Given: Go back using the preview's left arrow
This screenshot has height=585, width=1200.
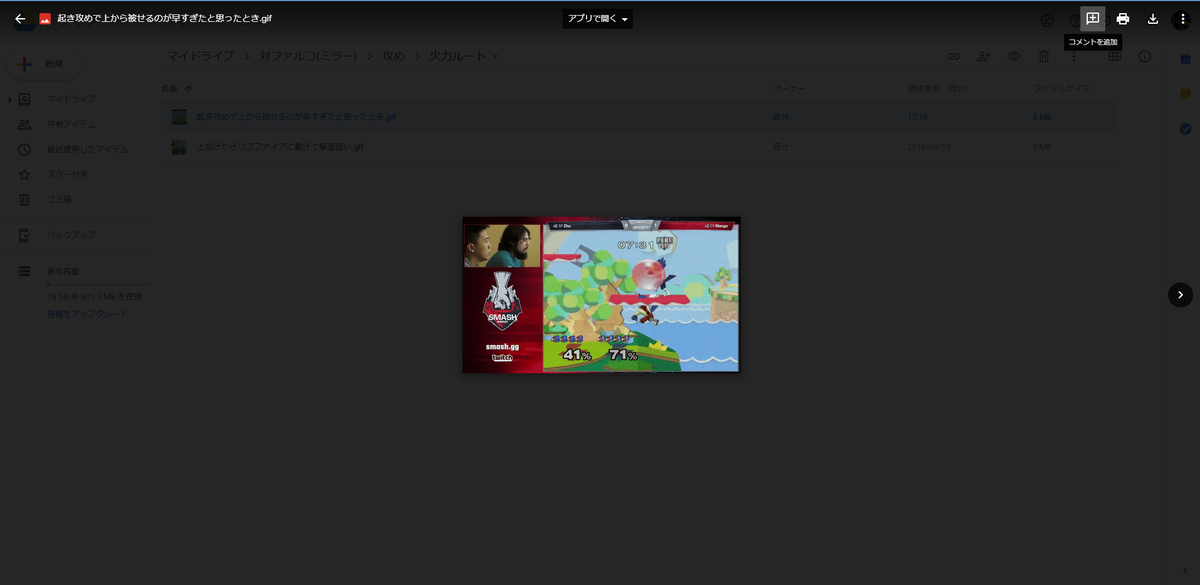Looking at the screenshot, I should coord(20,19).
